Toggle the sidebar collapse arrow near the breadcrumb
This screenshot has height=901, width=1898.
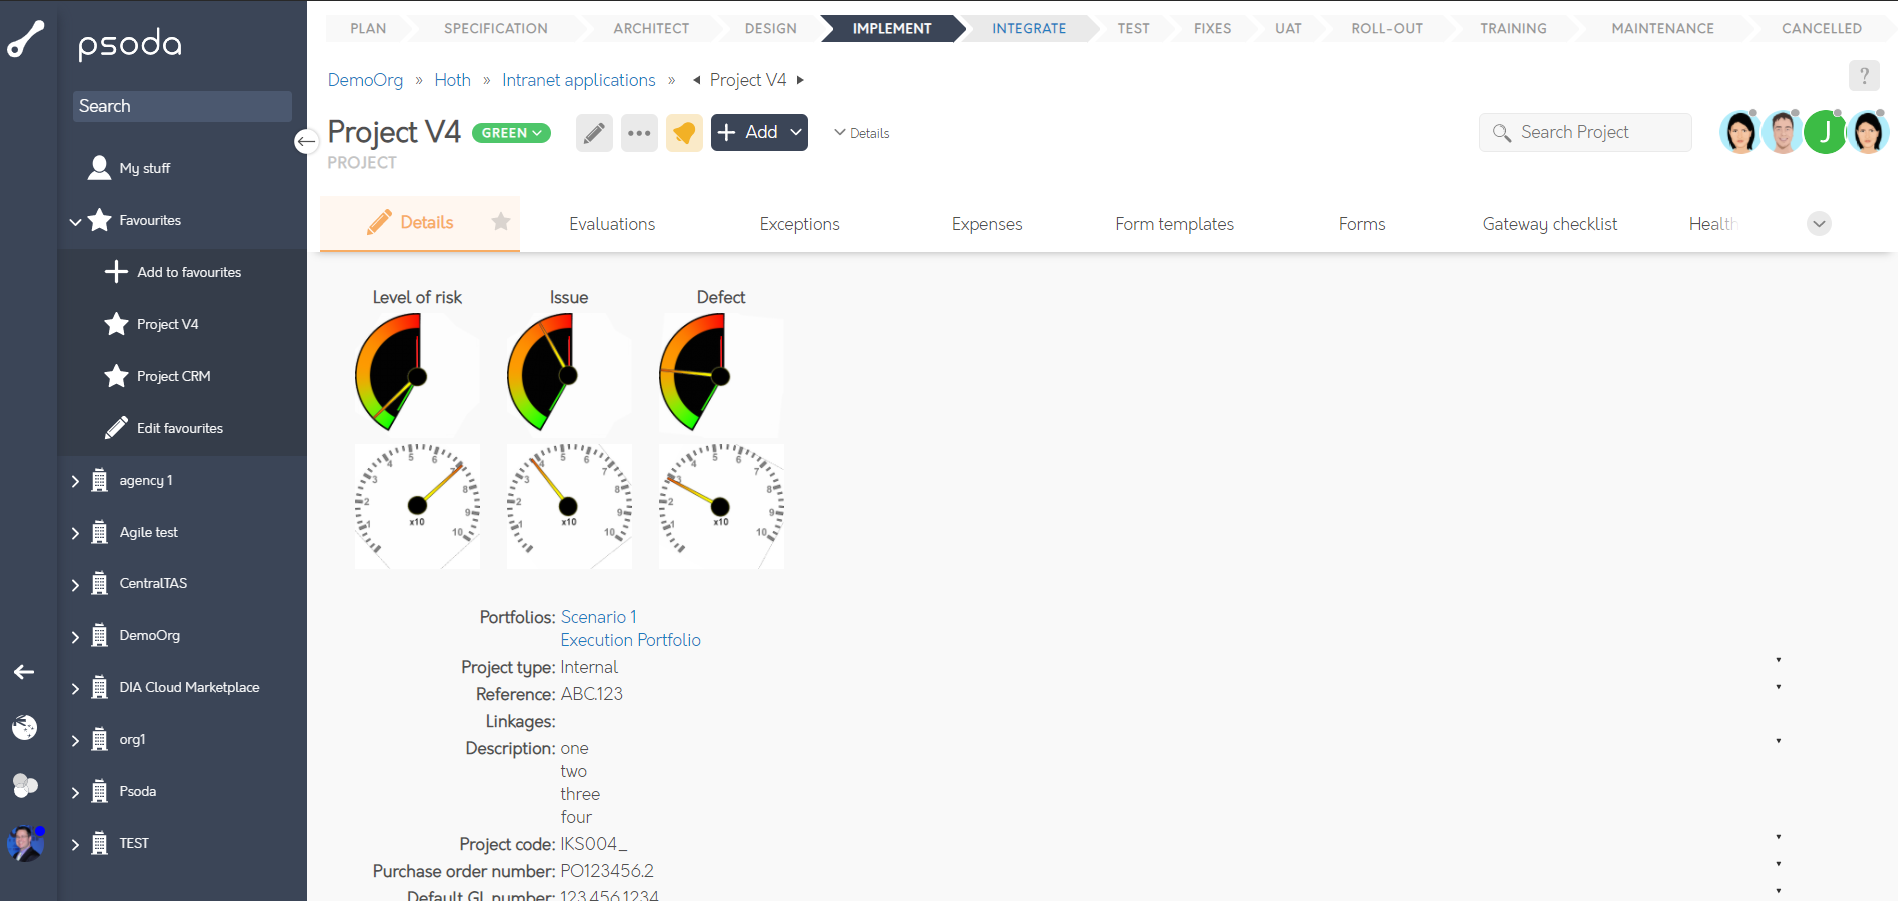point(306,142)
